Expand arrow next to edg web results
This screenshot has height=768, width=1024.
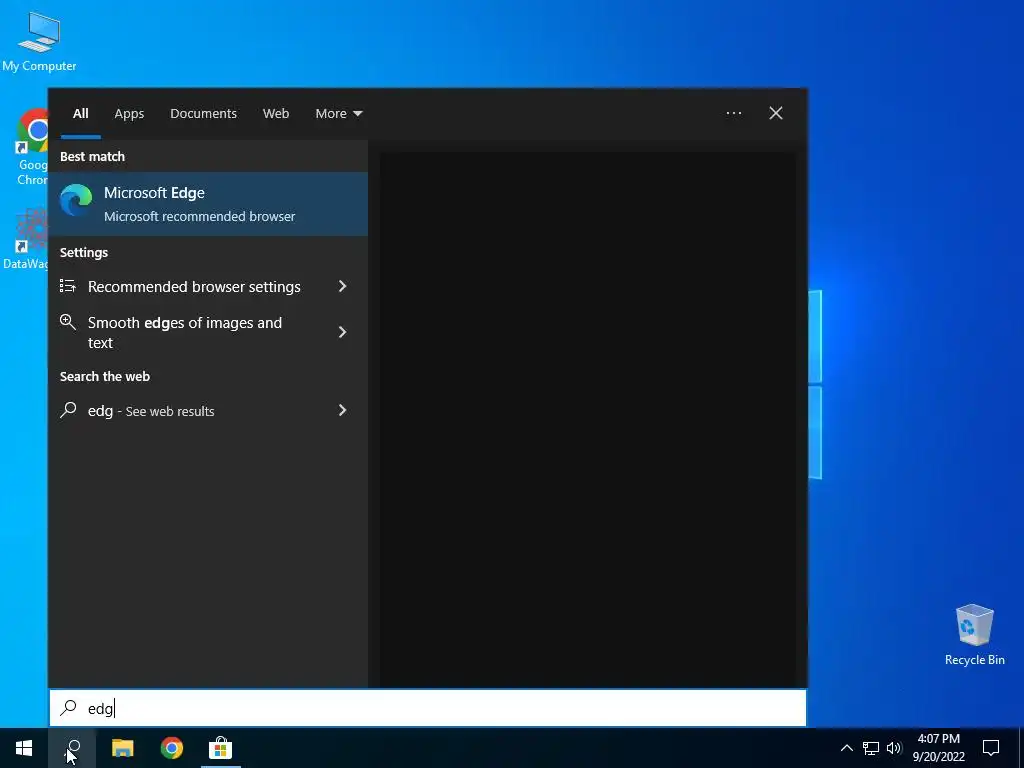[x=342, y=410]
